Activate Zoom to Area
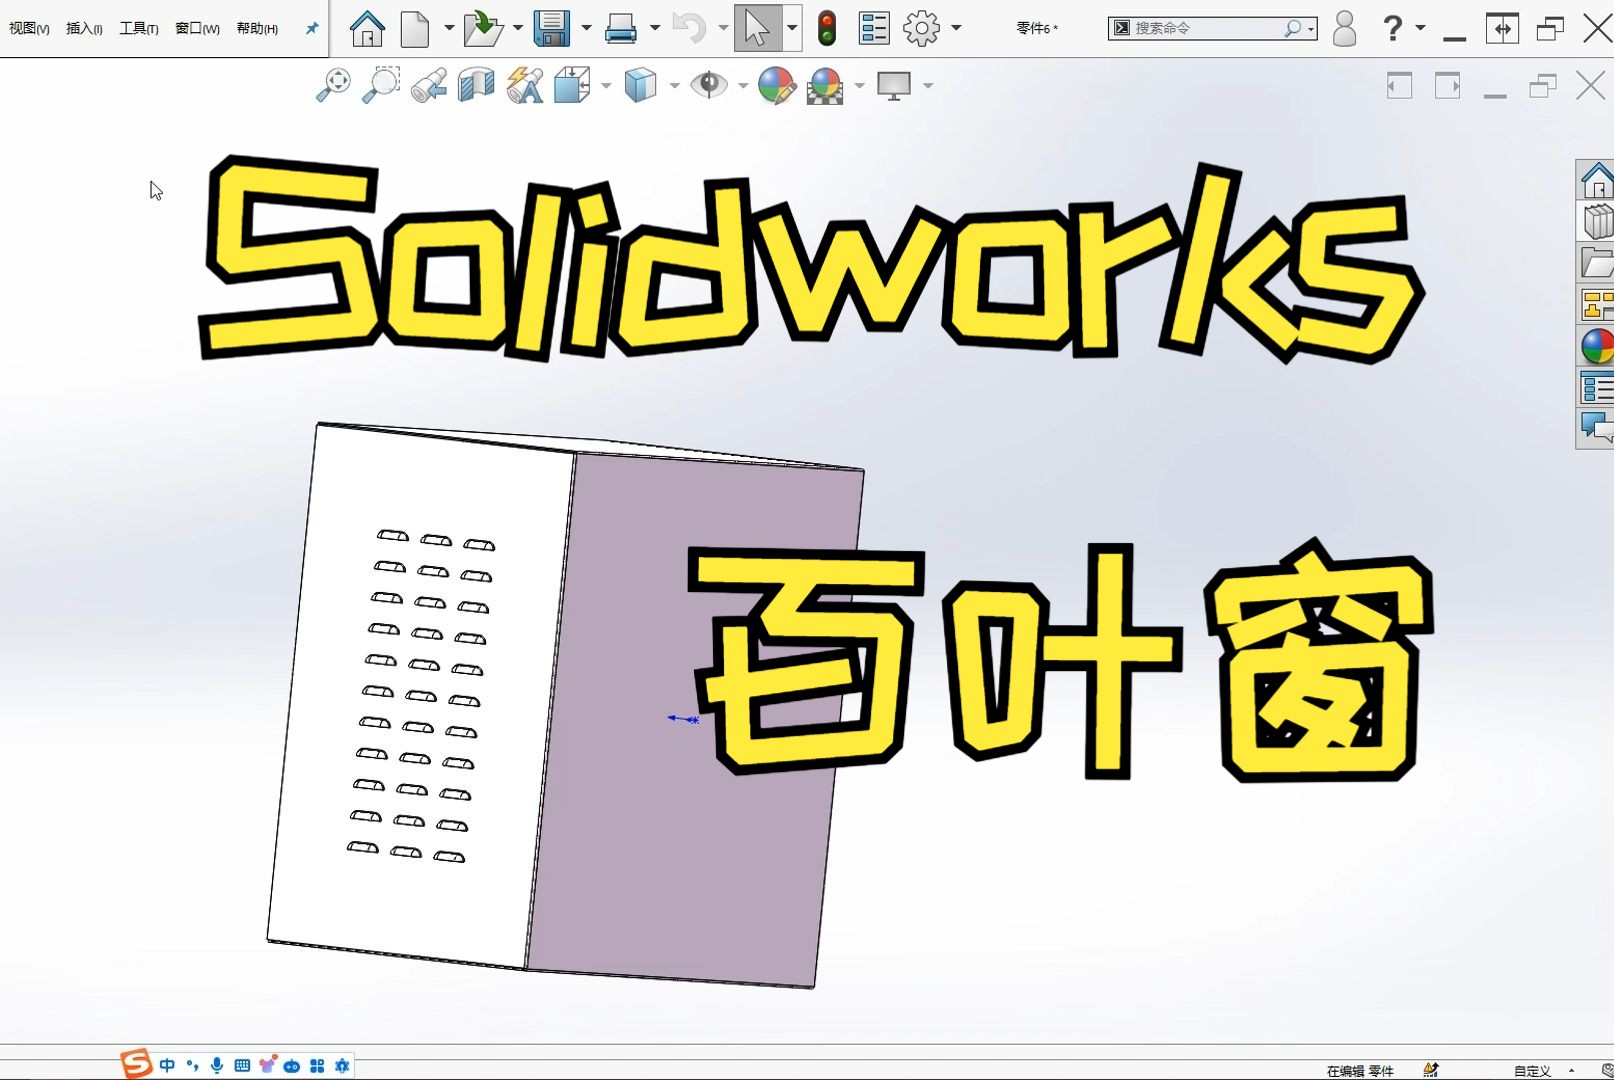The image size is (1614, 1080). coord(381,85)
